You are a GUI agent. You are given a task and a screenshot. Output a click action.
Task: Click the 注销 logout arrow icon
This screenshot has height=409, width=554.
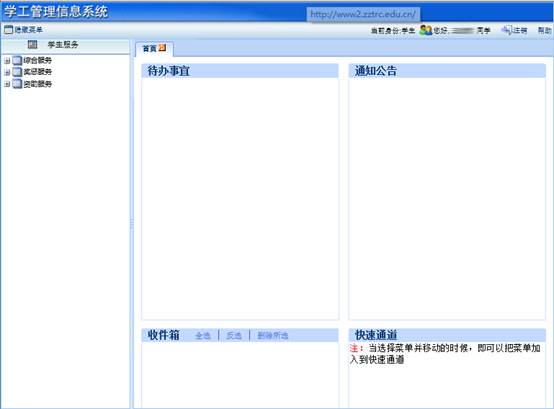[x=506, y=30]
